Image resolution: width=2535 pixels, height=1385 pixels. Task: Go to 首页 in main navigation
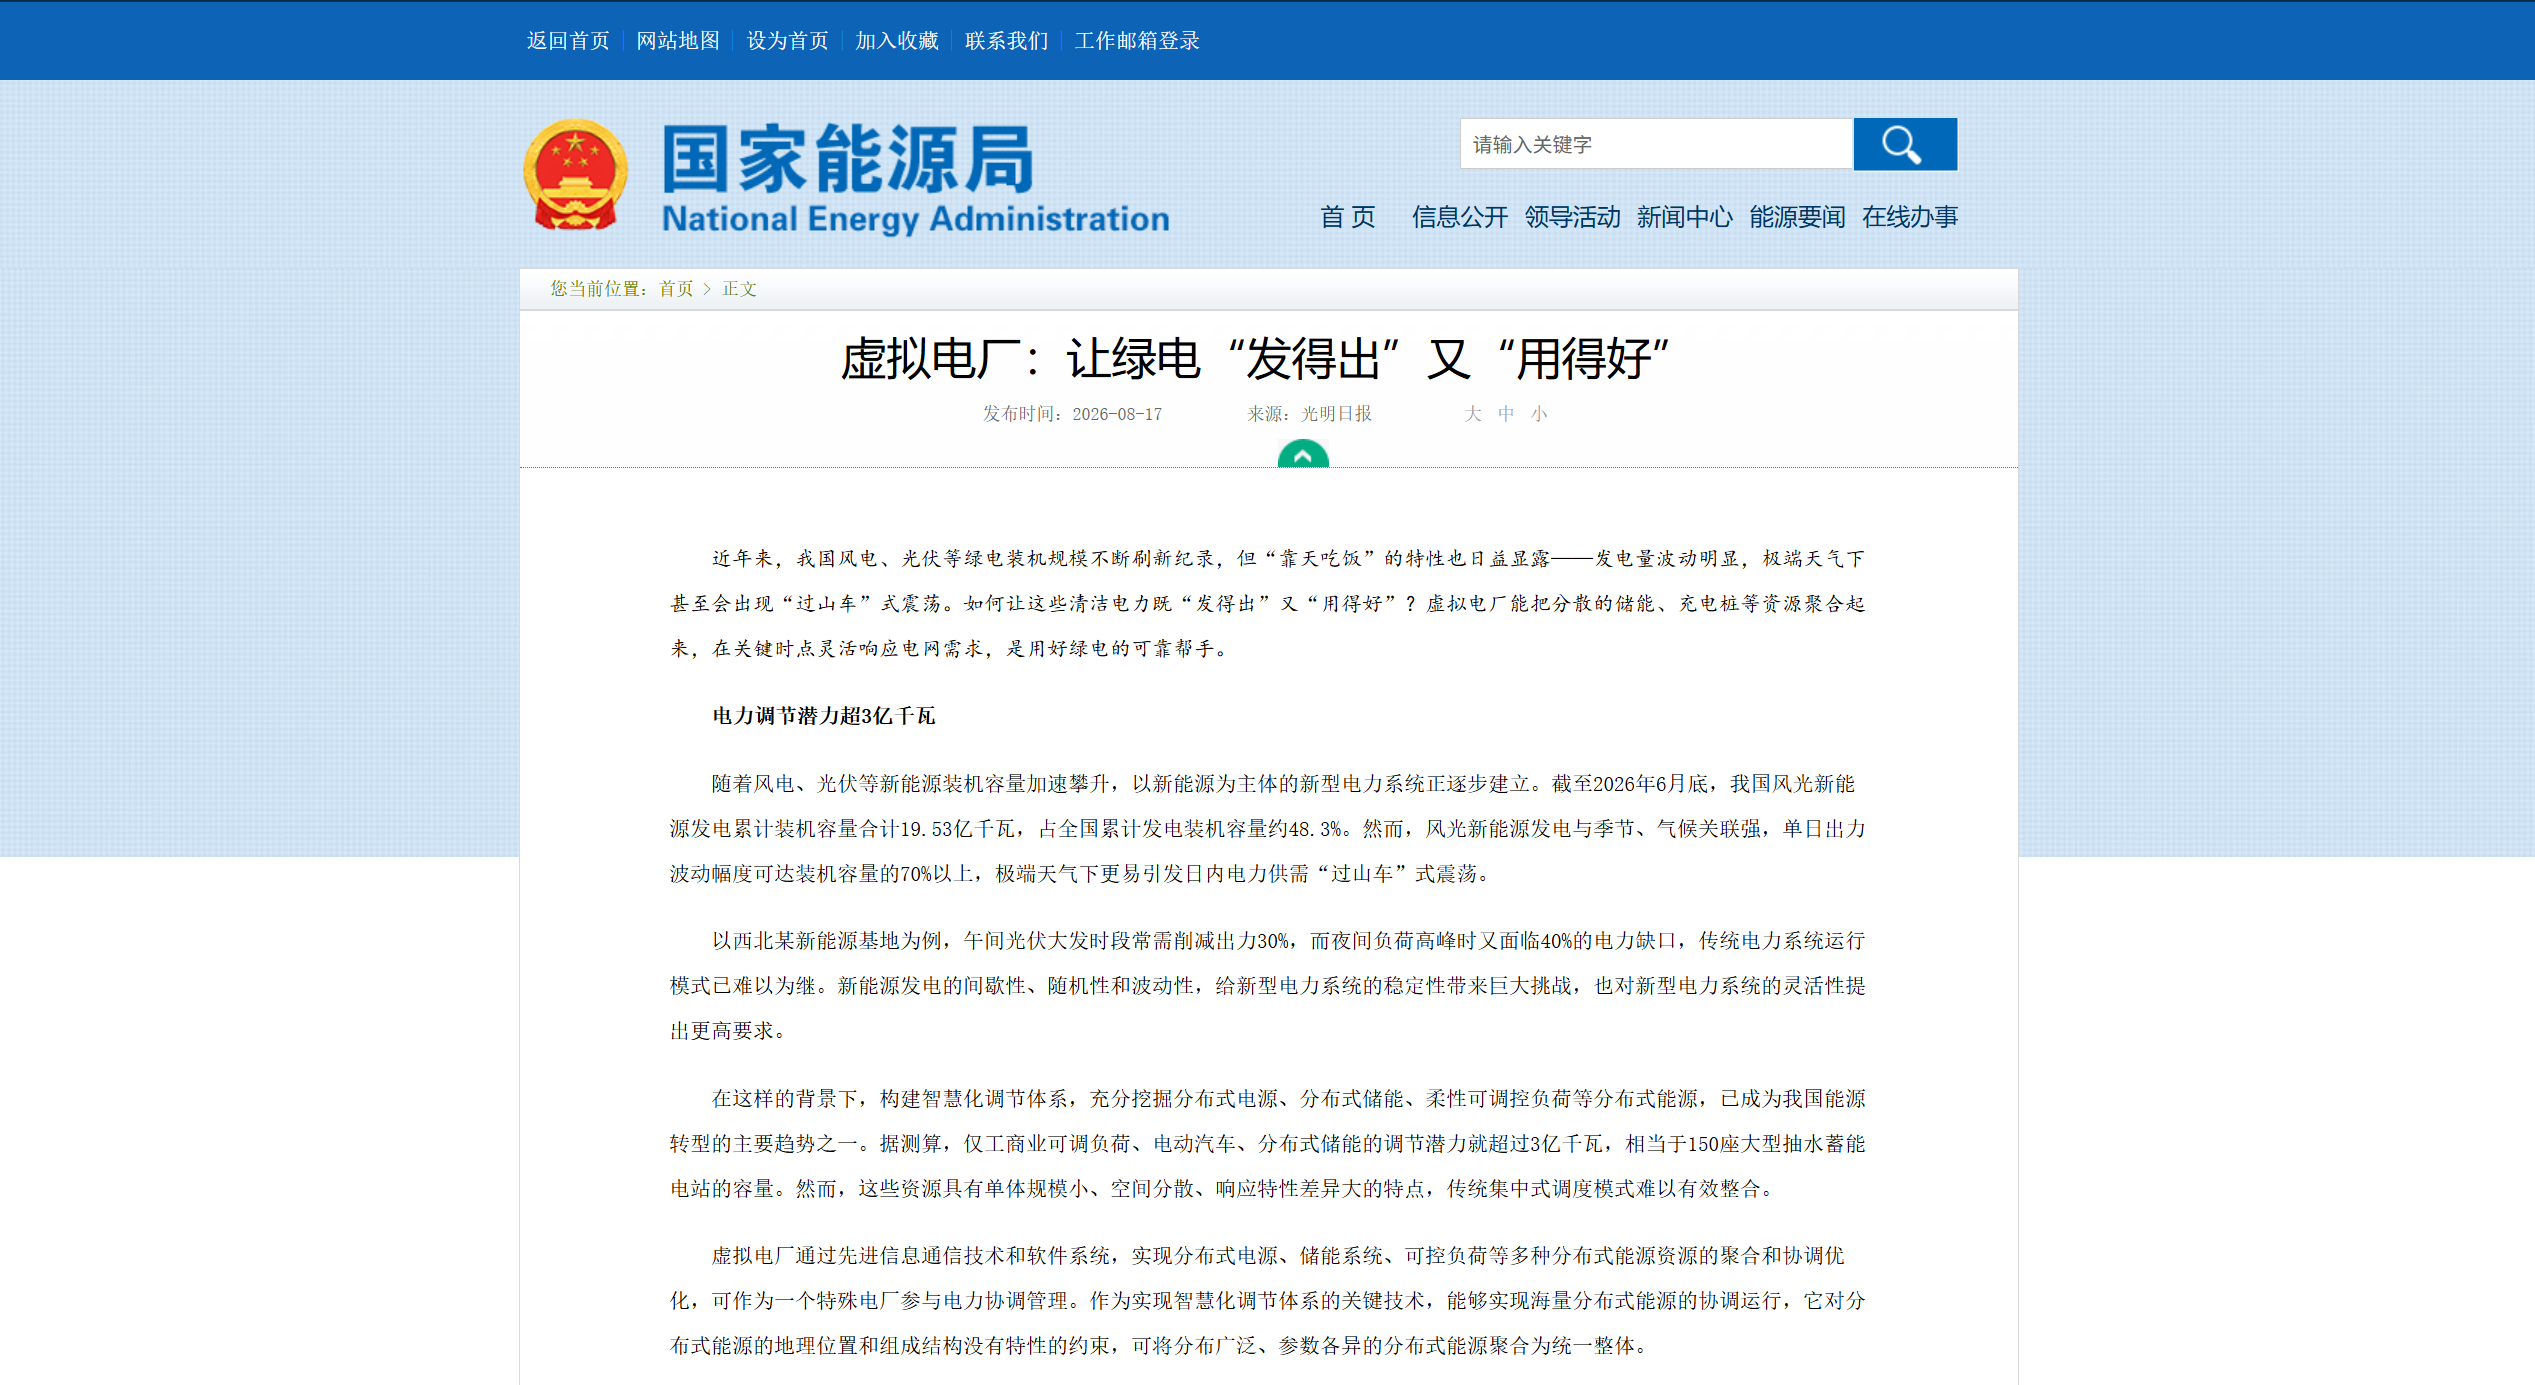1347,217
